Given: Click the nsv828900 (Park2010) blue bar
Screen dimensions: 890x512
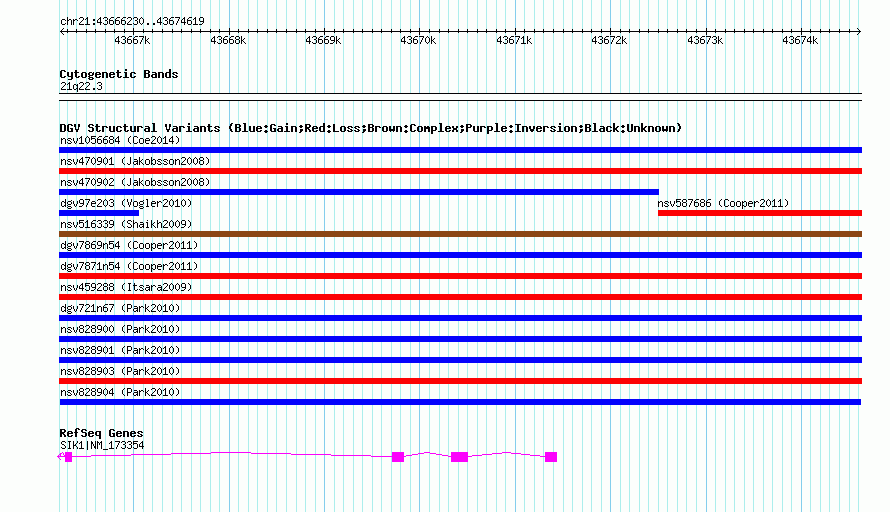Looking at the screenshot, I should tap(460, 339).
